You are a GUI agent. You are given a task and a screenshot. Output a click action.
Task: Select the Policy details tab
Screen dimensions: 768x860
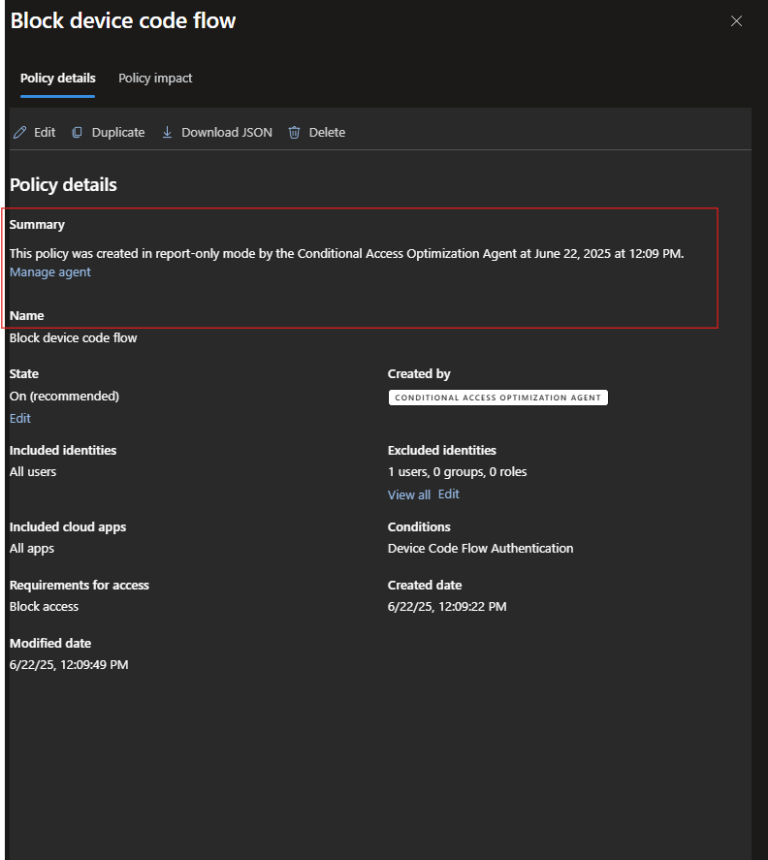tap(57, 78)
